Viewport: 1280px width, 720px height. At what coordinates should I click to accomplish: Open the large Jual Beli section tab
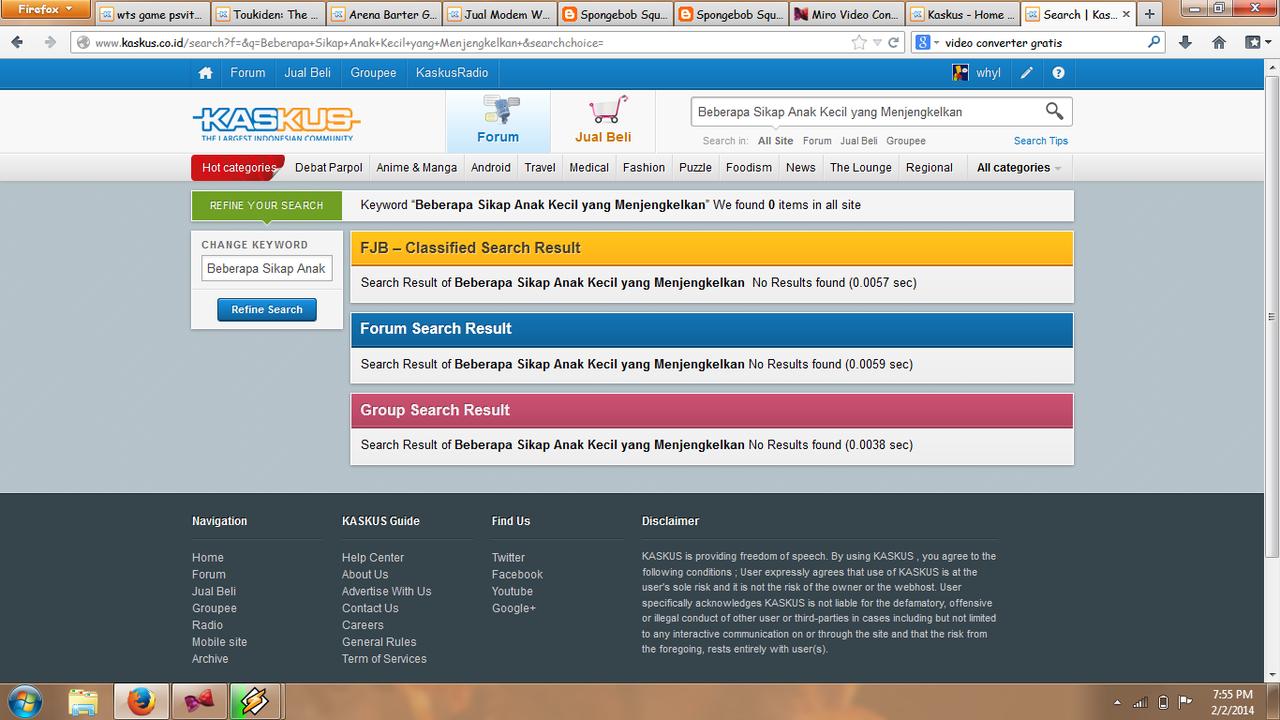(603, 121)
